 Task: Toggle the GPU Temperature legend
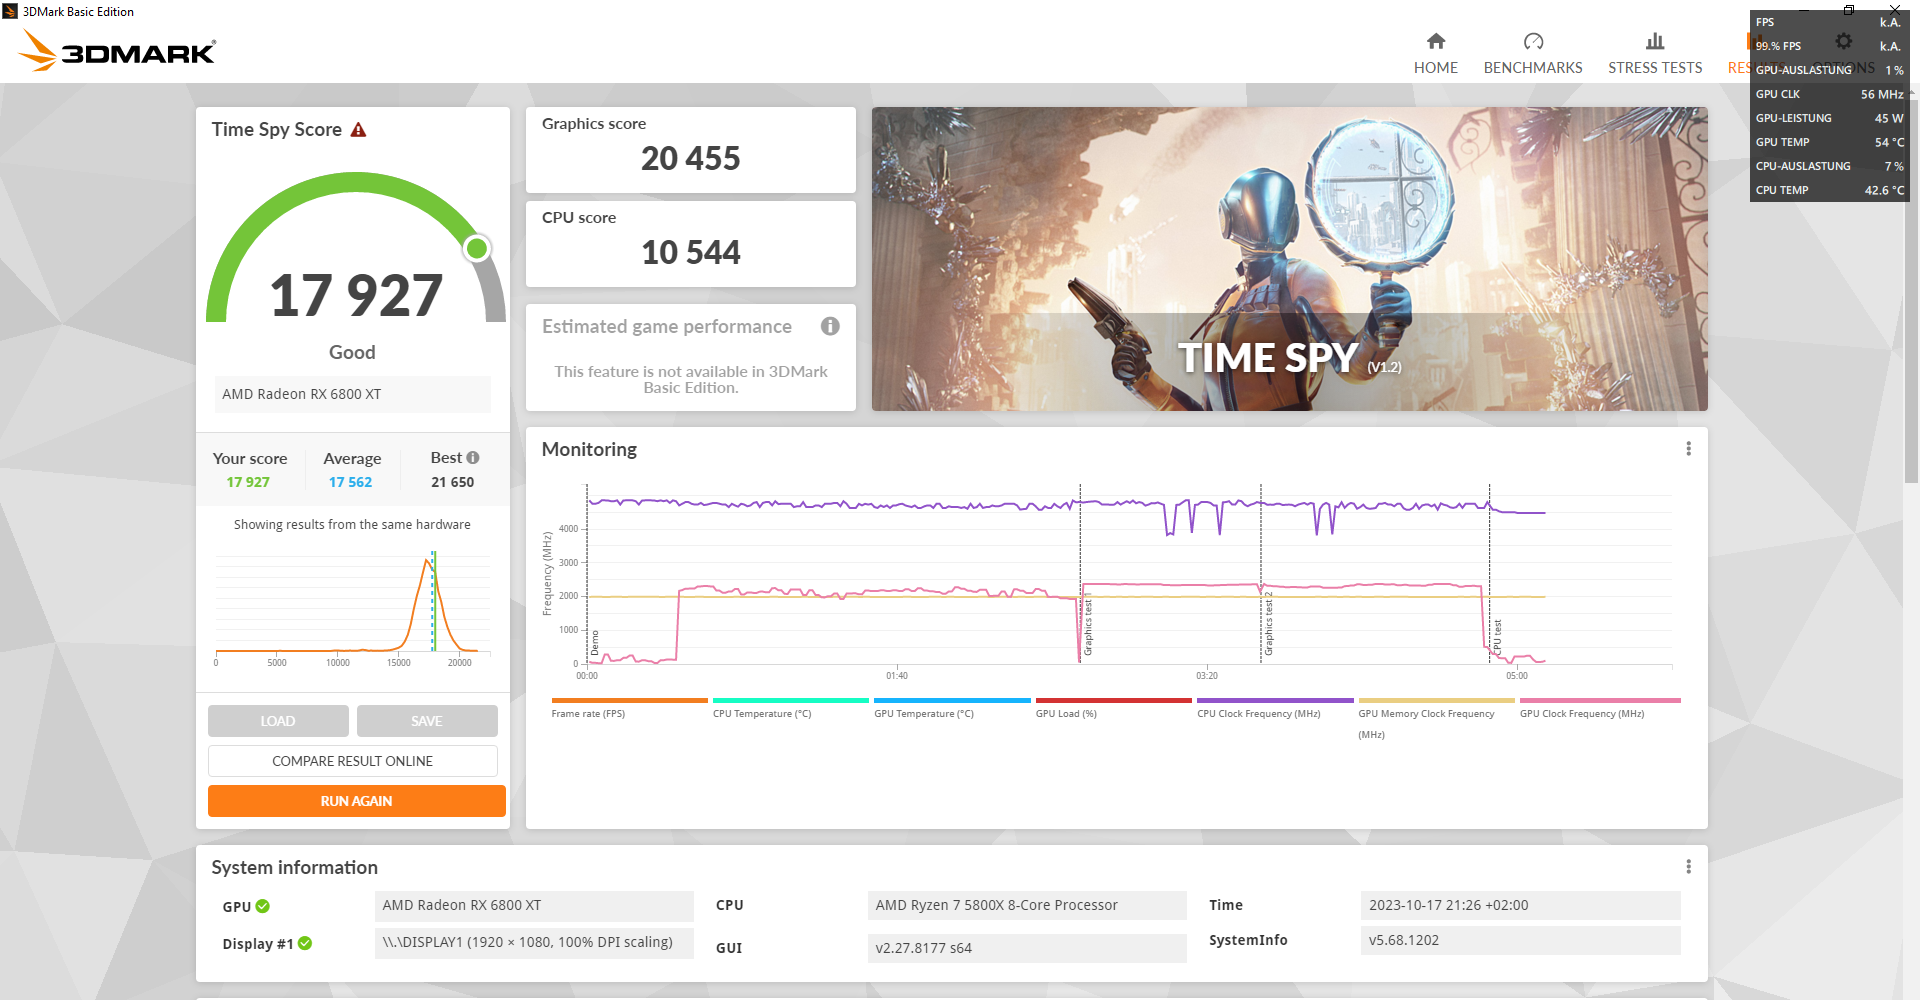click(952, 708)
